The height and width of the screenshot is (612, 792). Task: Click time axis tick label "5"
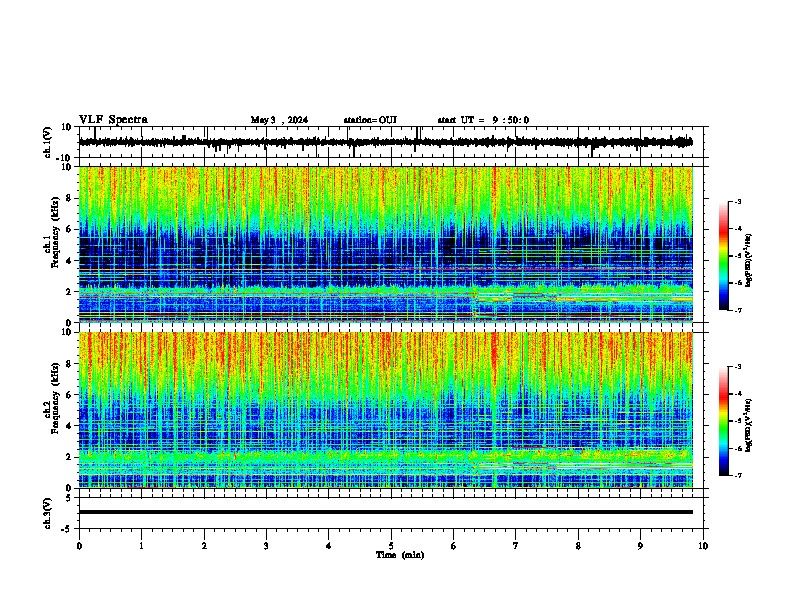391,546
